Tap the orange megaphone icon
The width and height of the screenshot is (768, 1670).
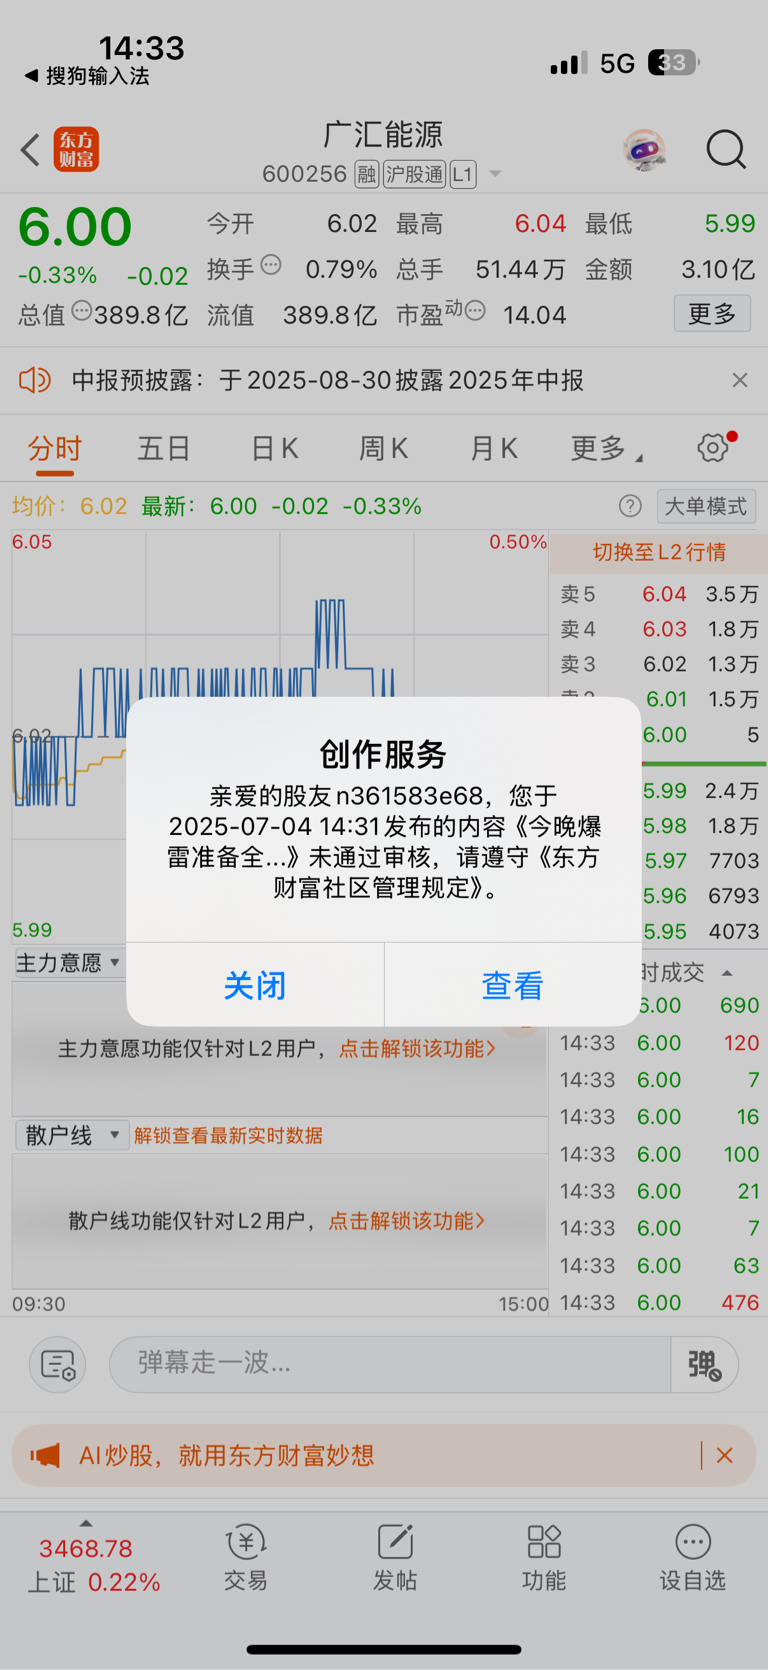pyautogui.click(x=45, y=1455)
